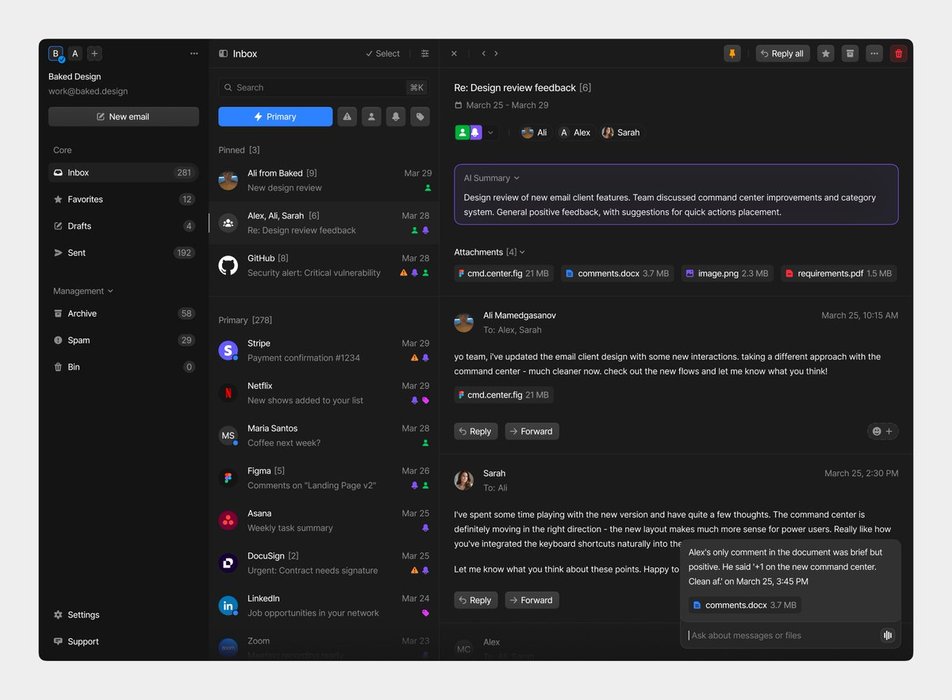
Task: Open Support in the sidebar
Action: (x=76, y=641)
